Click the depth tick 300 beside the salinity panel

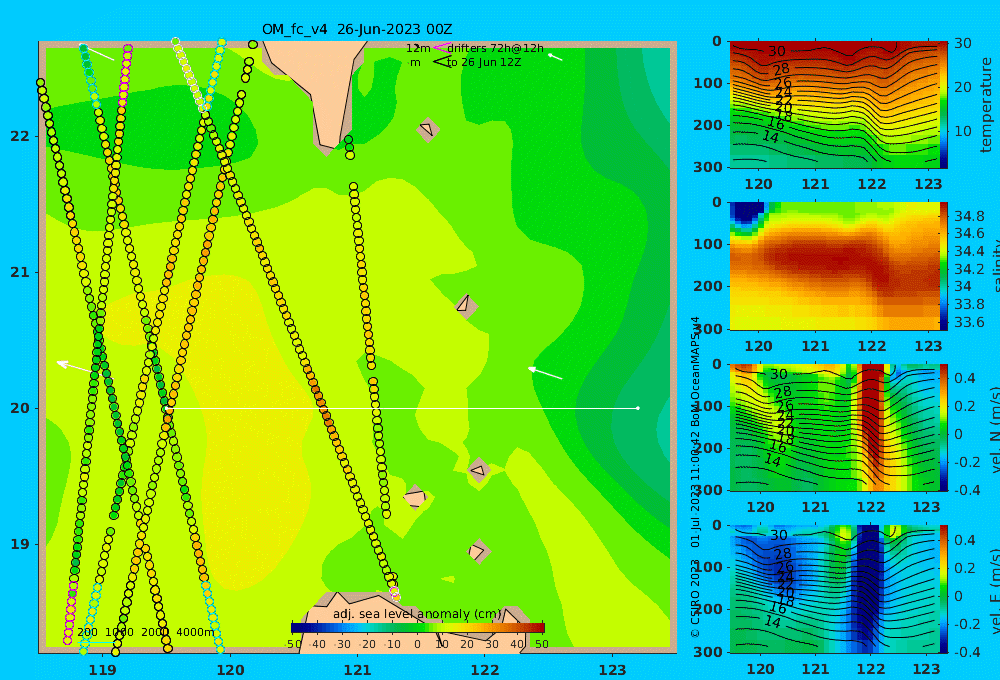pyautogui.click(x=707, y=329)
